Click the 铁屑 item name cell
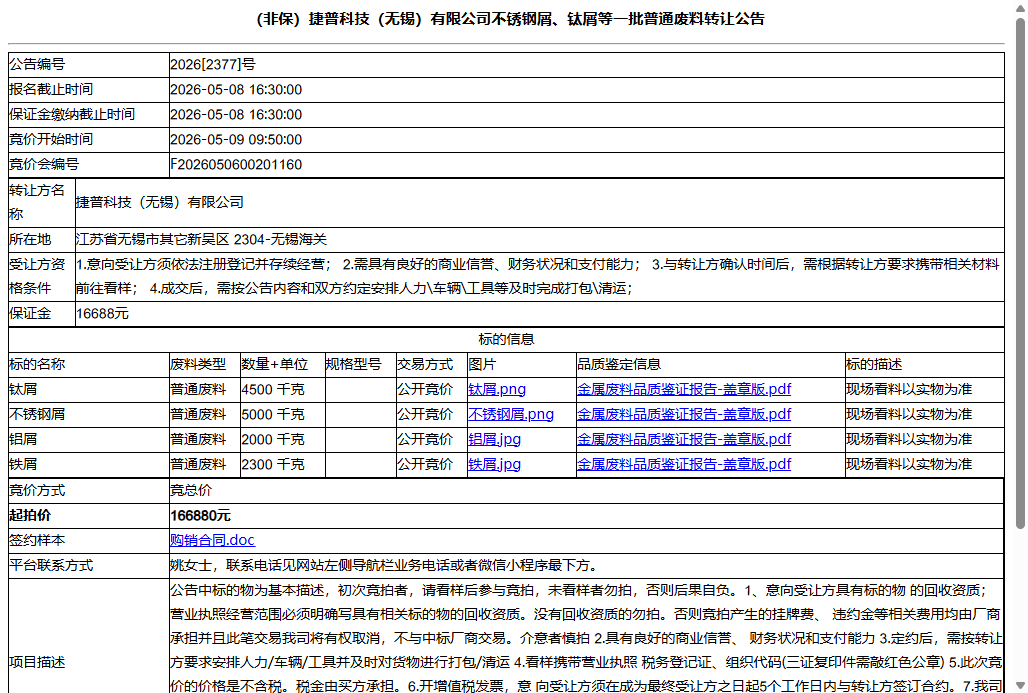The width and height of the screenshot is (1028, 693). coord(89,464)
